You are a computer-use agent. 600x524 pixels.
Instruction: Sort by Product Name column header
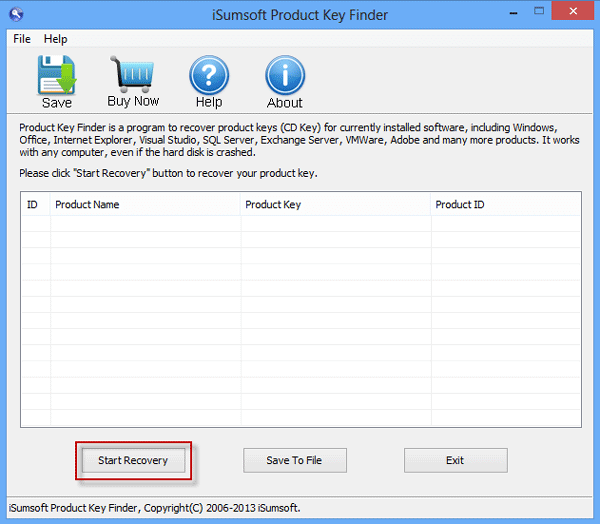[145, 204]
